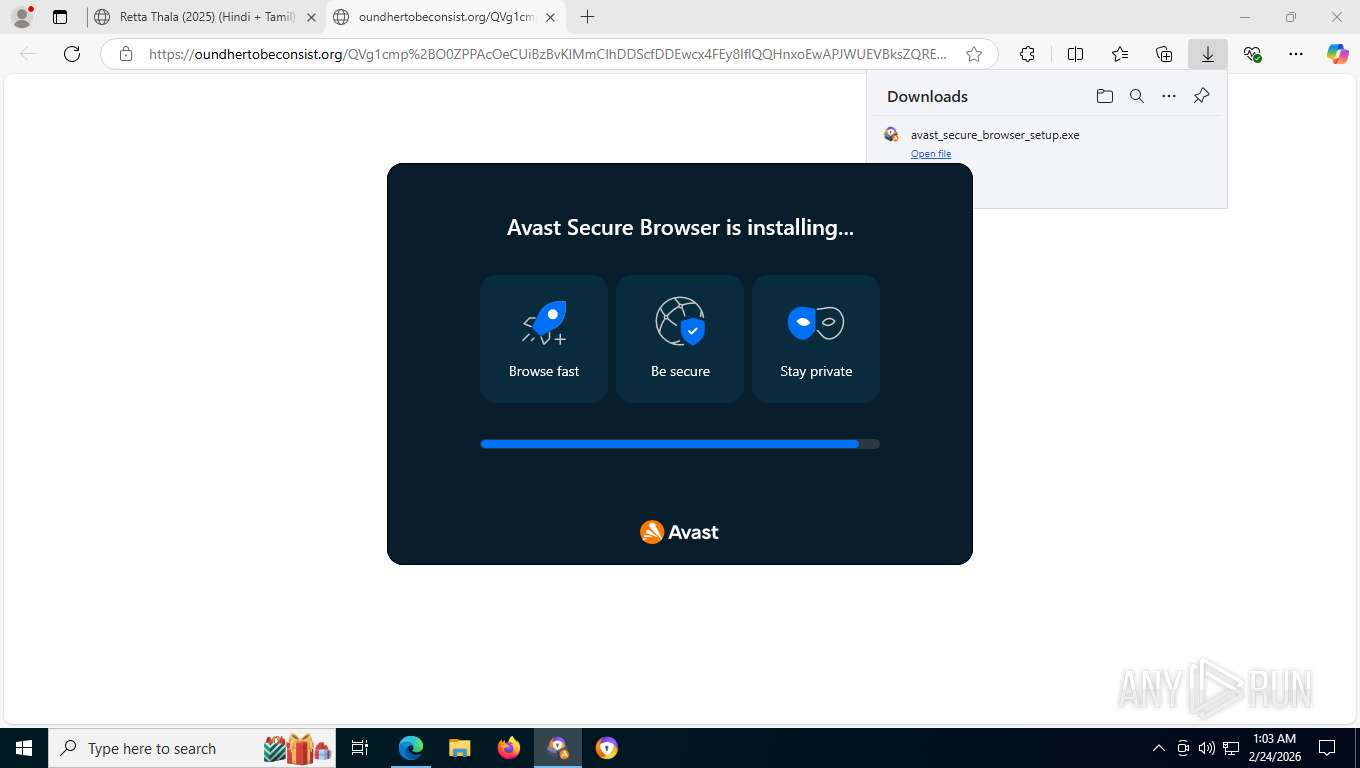Open the Edge profile icon
Screen dimensions: 1360x768
pyautogui.click(x=22, y=17)
